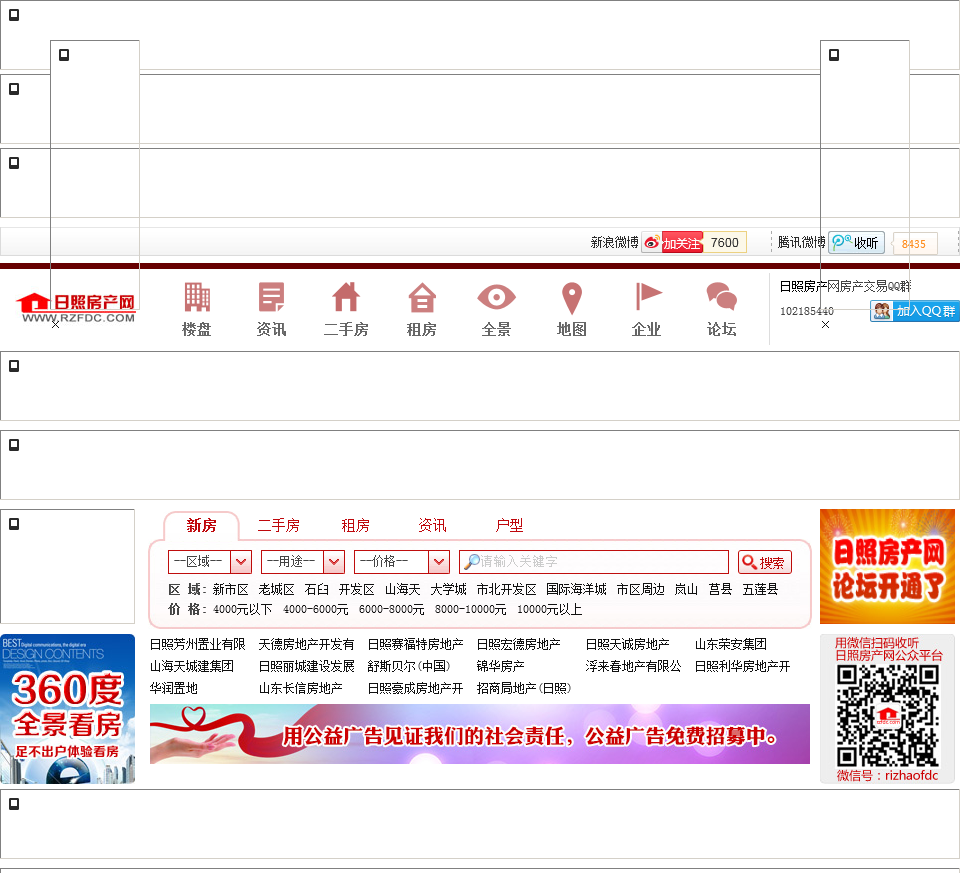960x873 pixels.
Task: Open 日照芳州置业有限 company link
Action: pos(198,645)
